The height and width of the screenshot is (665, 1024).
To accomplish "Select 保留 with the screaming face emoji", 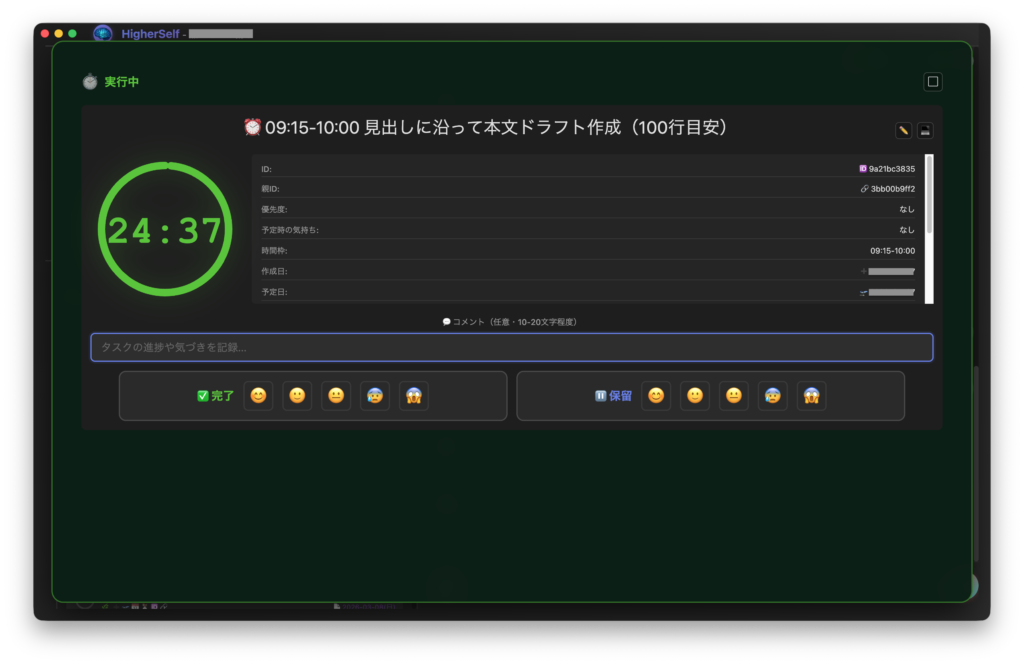I will tap(812, 396).
